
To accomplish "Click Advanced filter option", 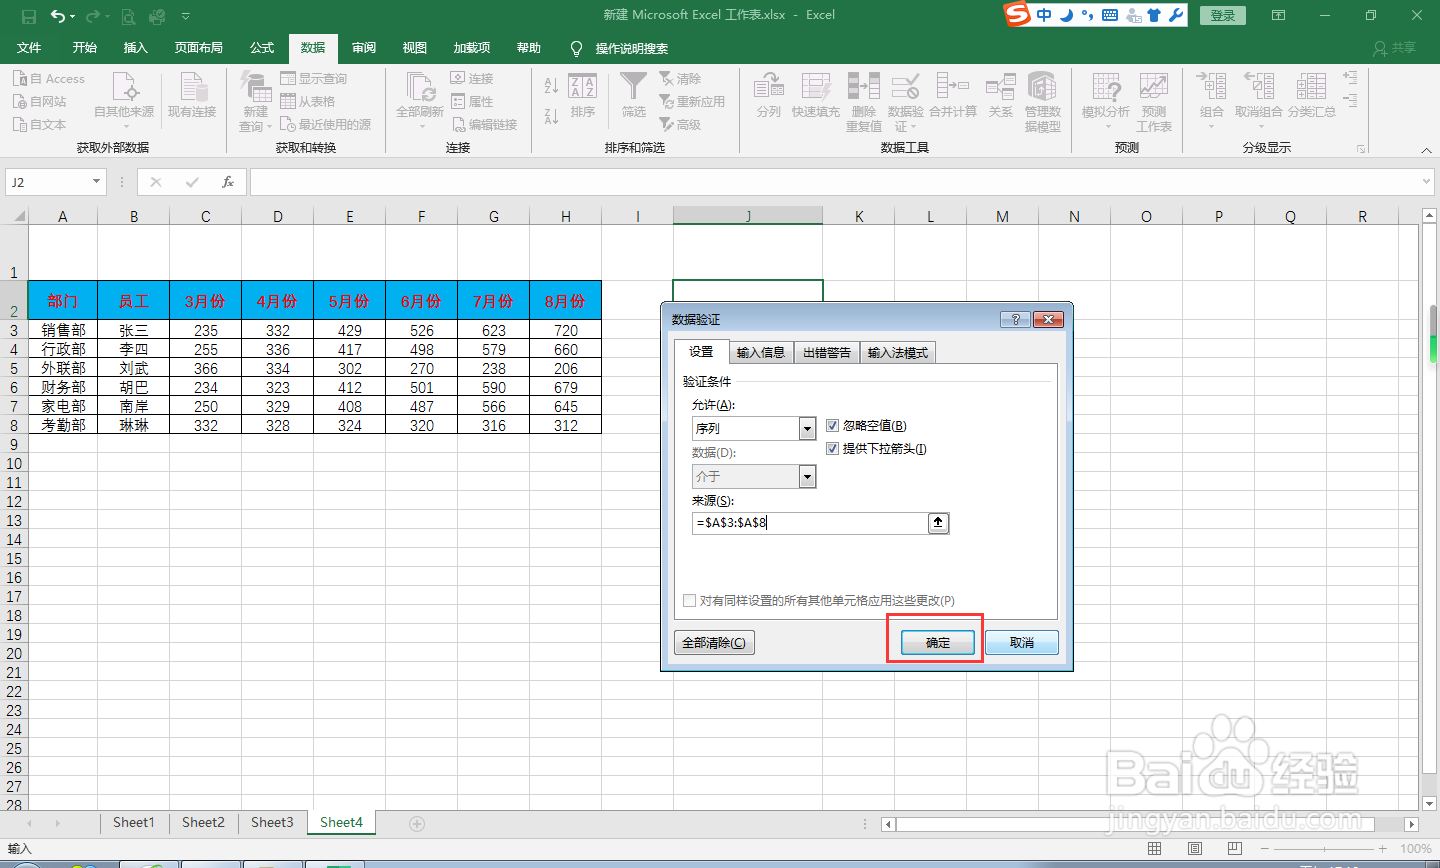I will [x=680, y=125].
